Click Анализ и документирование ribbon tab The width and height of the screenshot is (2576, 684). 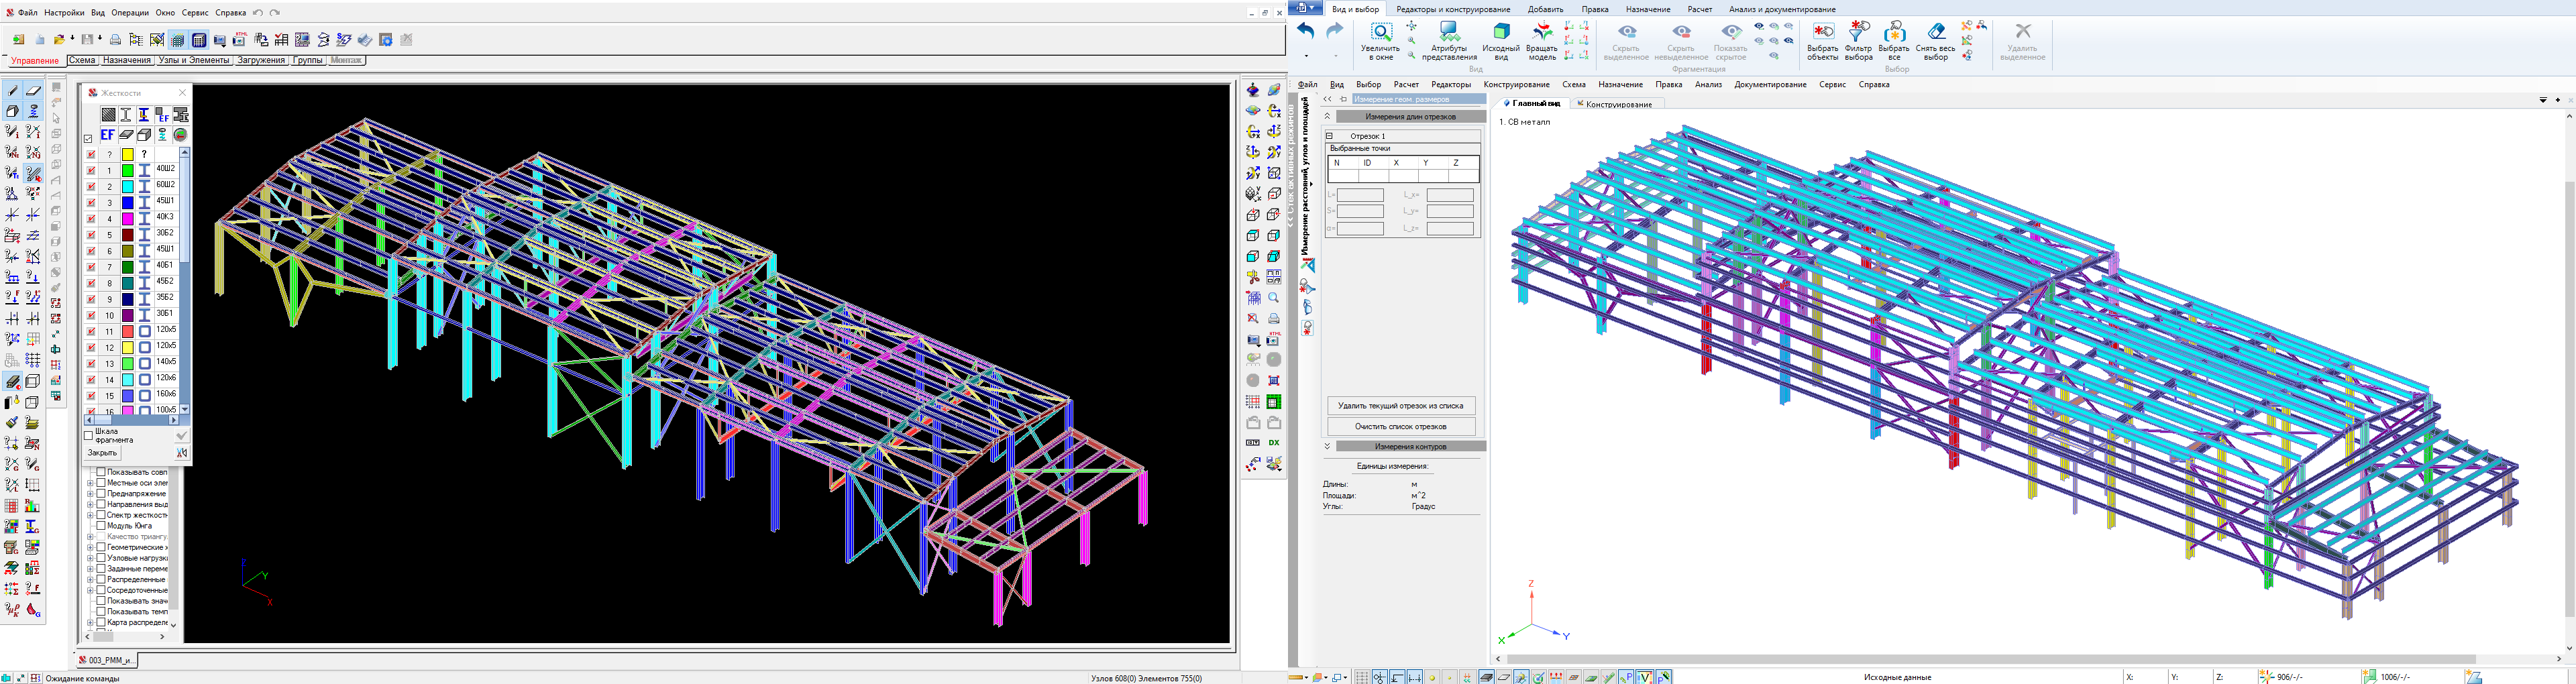[x=1782, y=9]
